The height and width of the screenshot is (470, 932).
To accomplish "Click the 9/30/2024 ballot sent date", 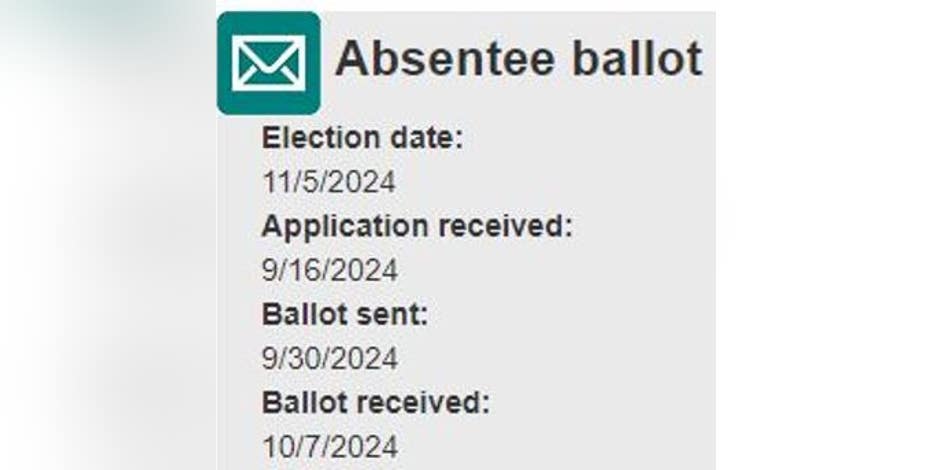I will point(329,358).
